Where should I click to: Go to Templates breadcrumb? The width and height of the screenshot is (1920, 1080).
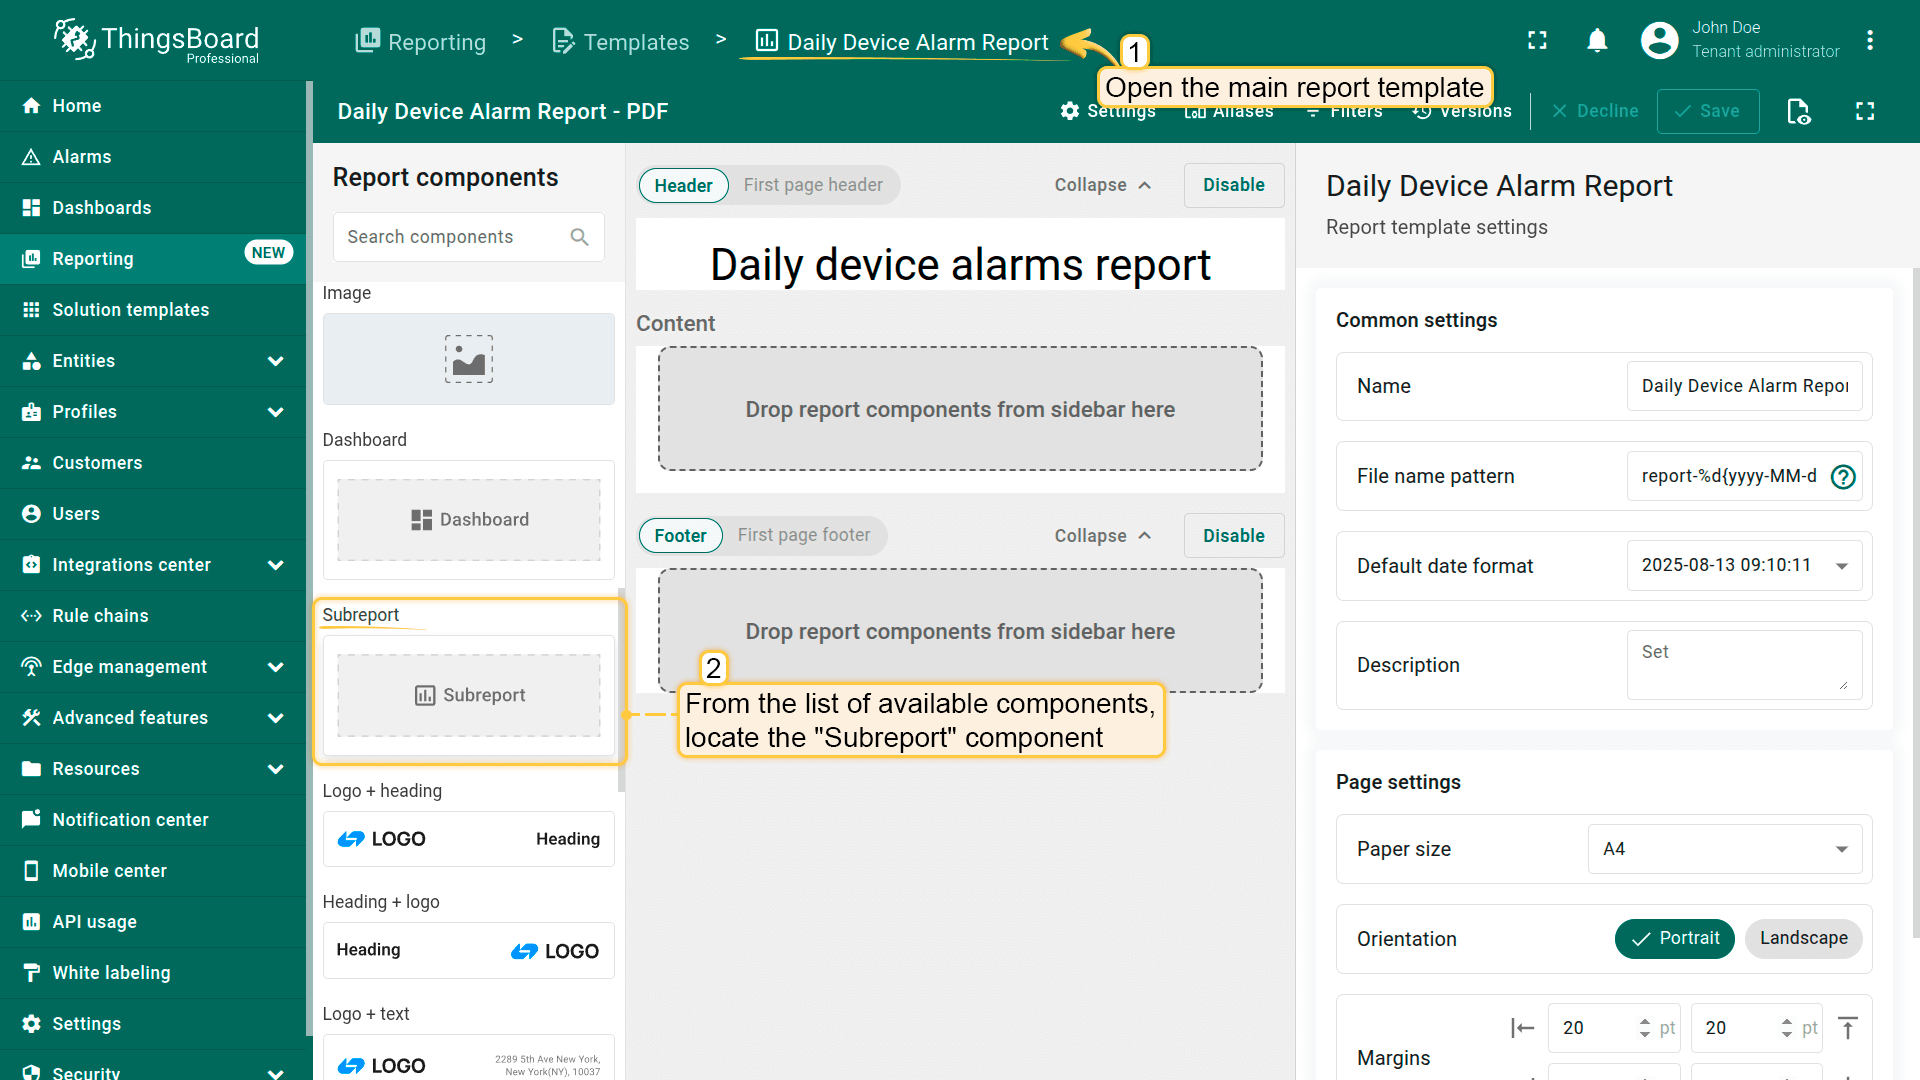click(x=621, y=42)
